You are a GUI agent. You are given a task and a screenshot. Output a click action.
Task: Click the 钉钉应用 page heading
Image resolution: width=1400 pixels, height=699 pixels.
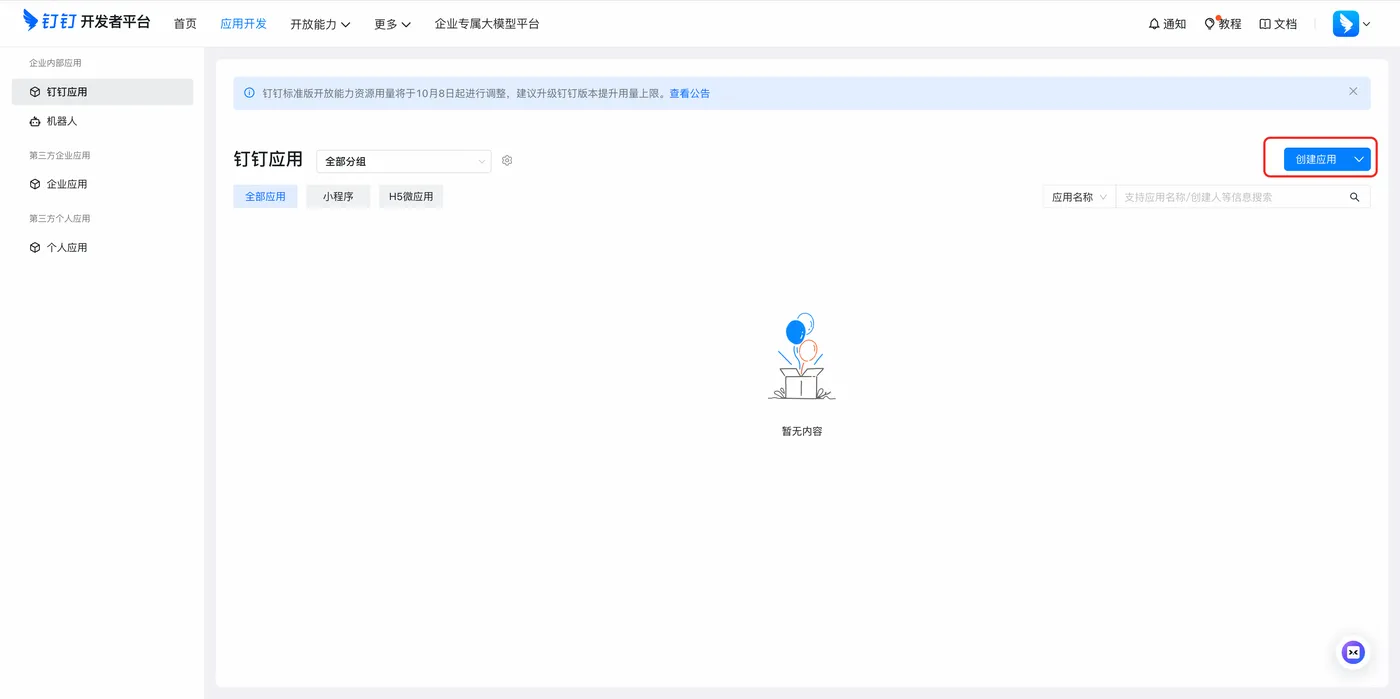(x=268, y=159)
